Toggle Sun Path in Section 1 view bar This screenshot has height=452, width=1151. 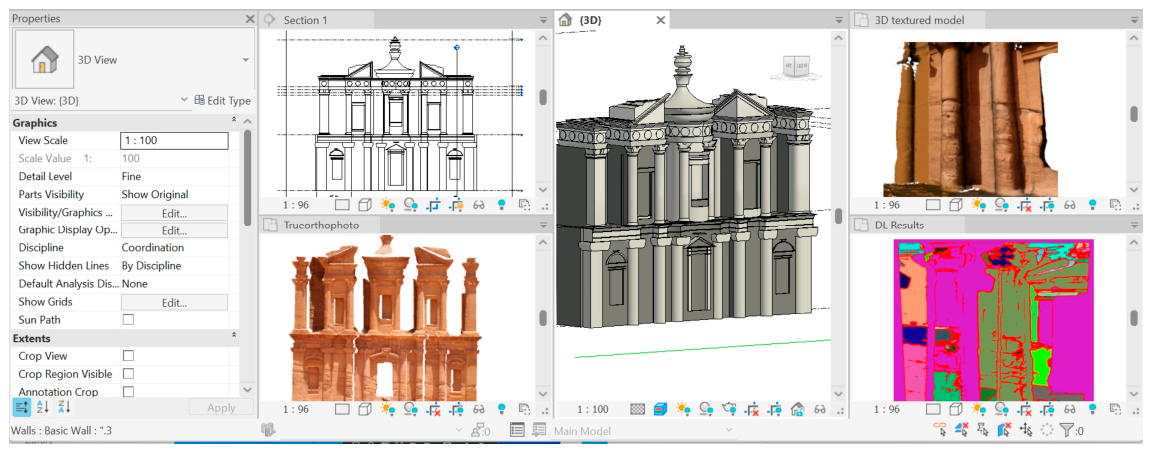(x=388, y=205)
